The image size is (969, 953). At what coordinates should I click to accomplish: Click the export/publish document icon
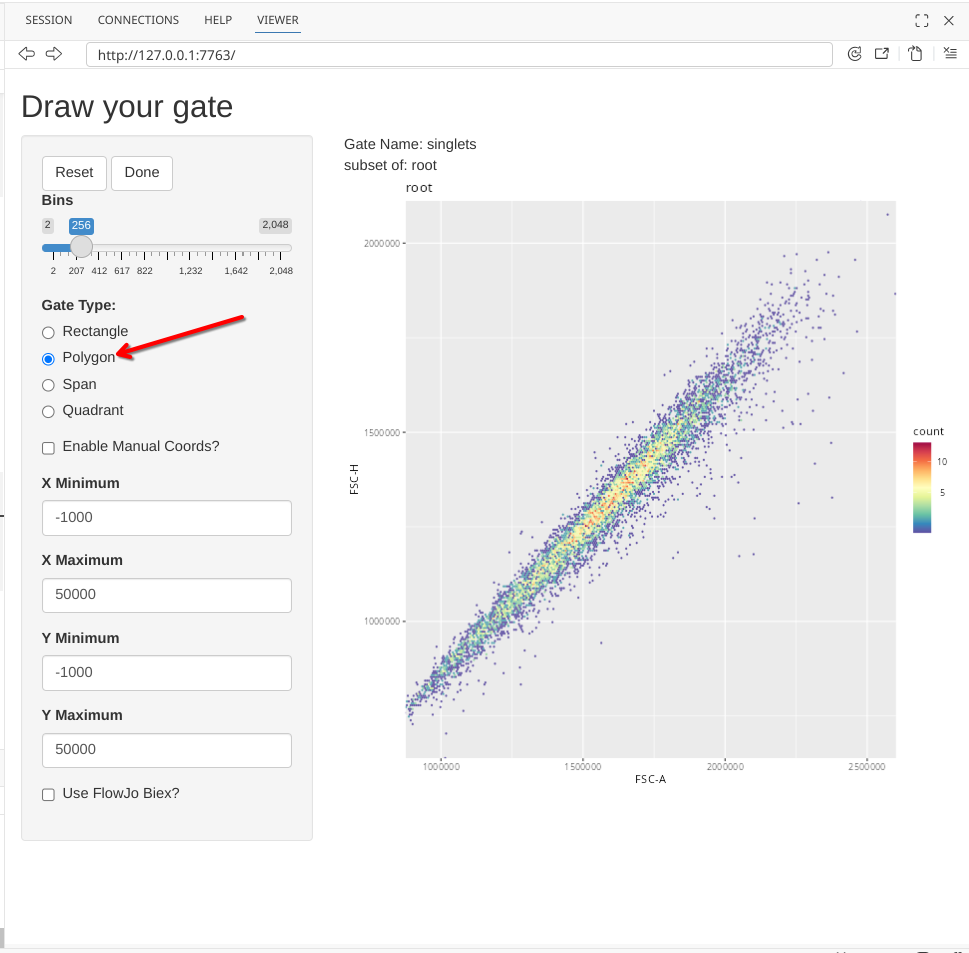915,54
